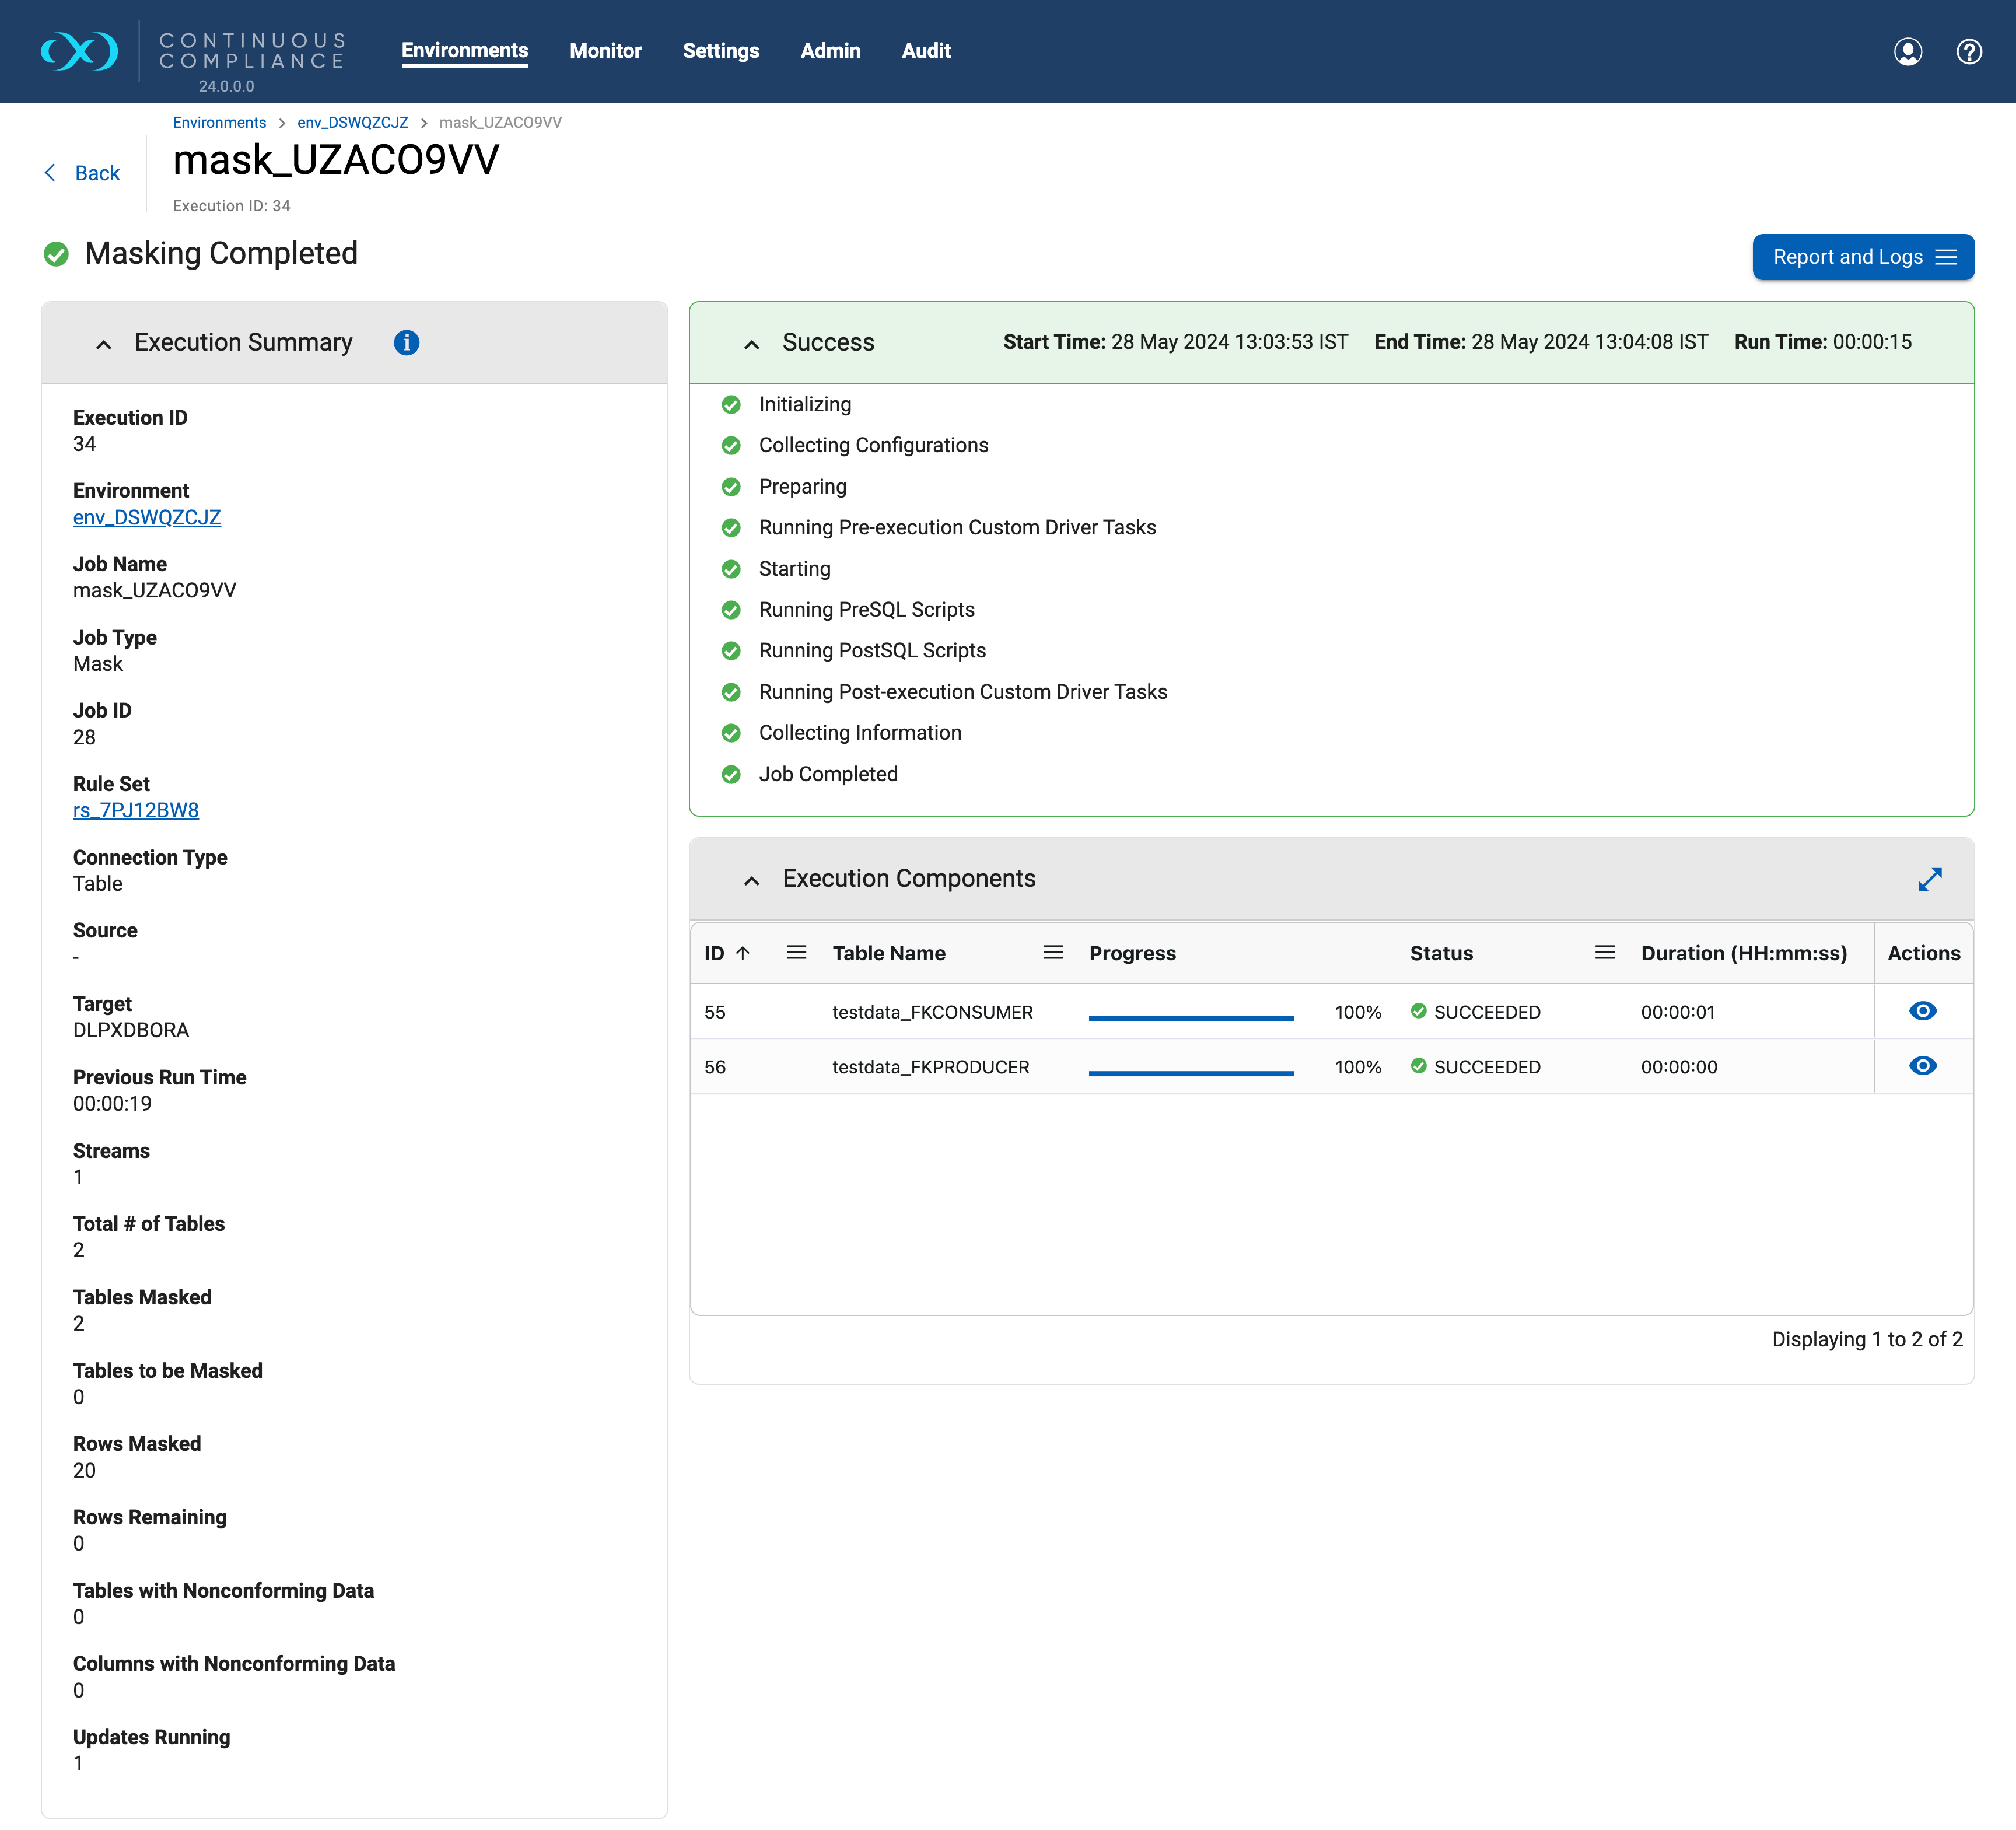Follow the rs_7PJ12BW8 rule set link
This screenshot has height=1830, width=2016.
136,810
